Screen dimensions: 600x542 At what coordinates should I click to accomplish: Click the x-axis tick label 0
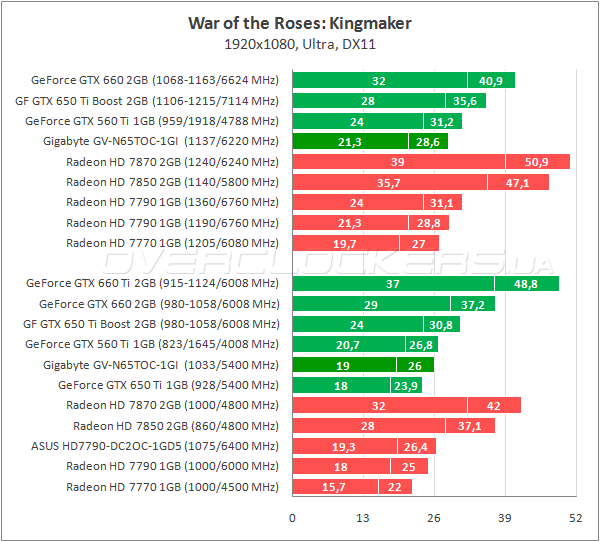pos(292,518)
